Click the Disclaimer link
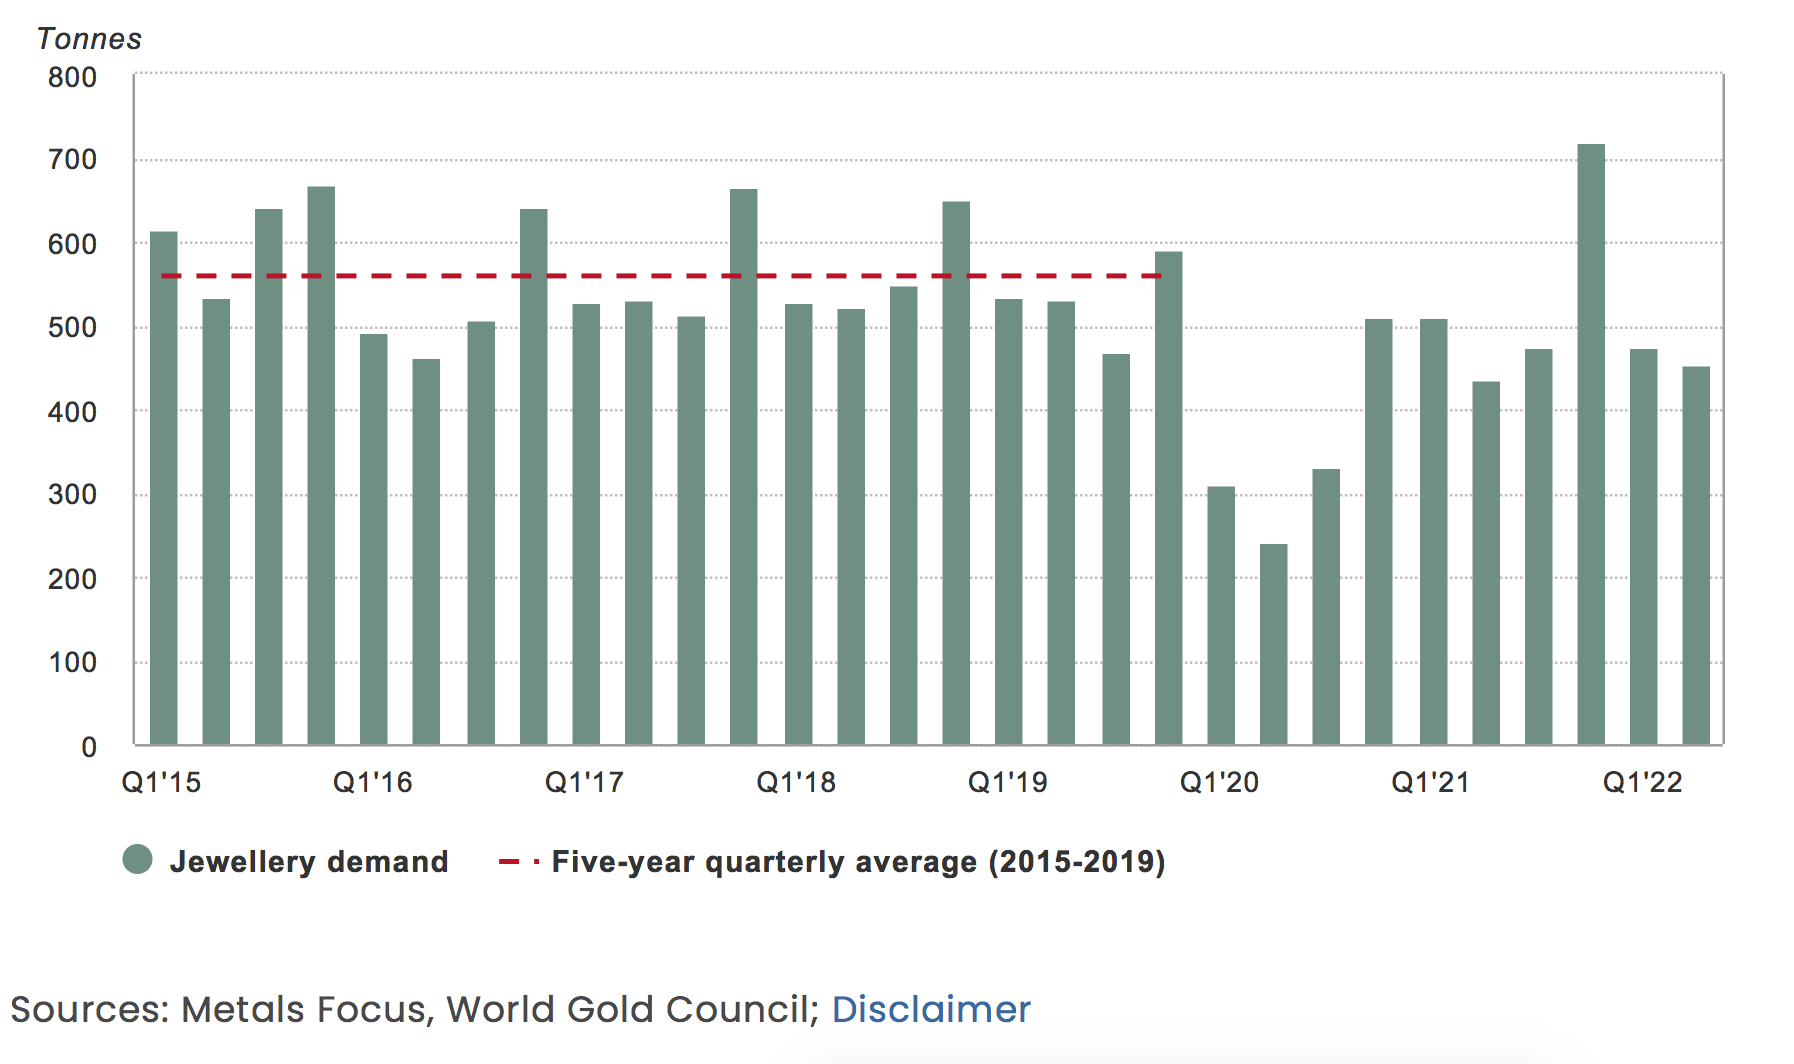This screenshot has width=1794, height=1064. (x=930, y=1009)
